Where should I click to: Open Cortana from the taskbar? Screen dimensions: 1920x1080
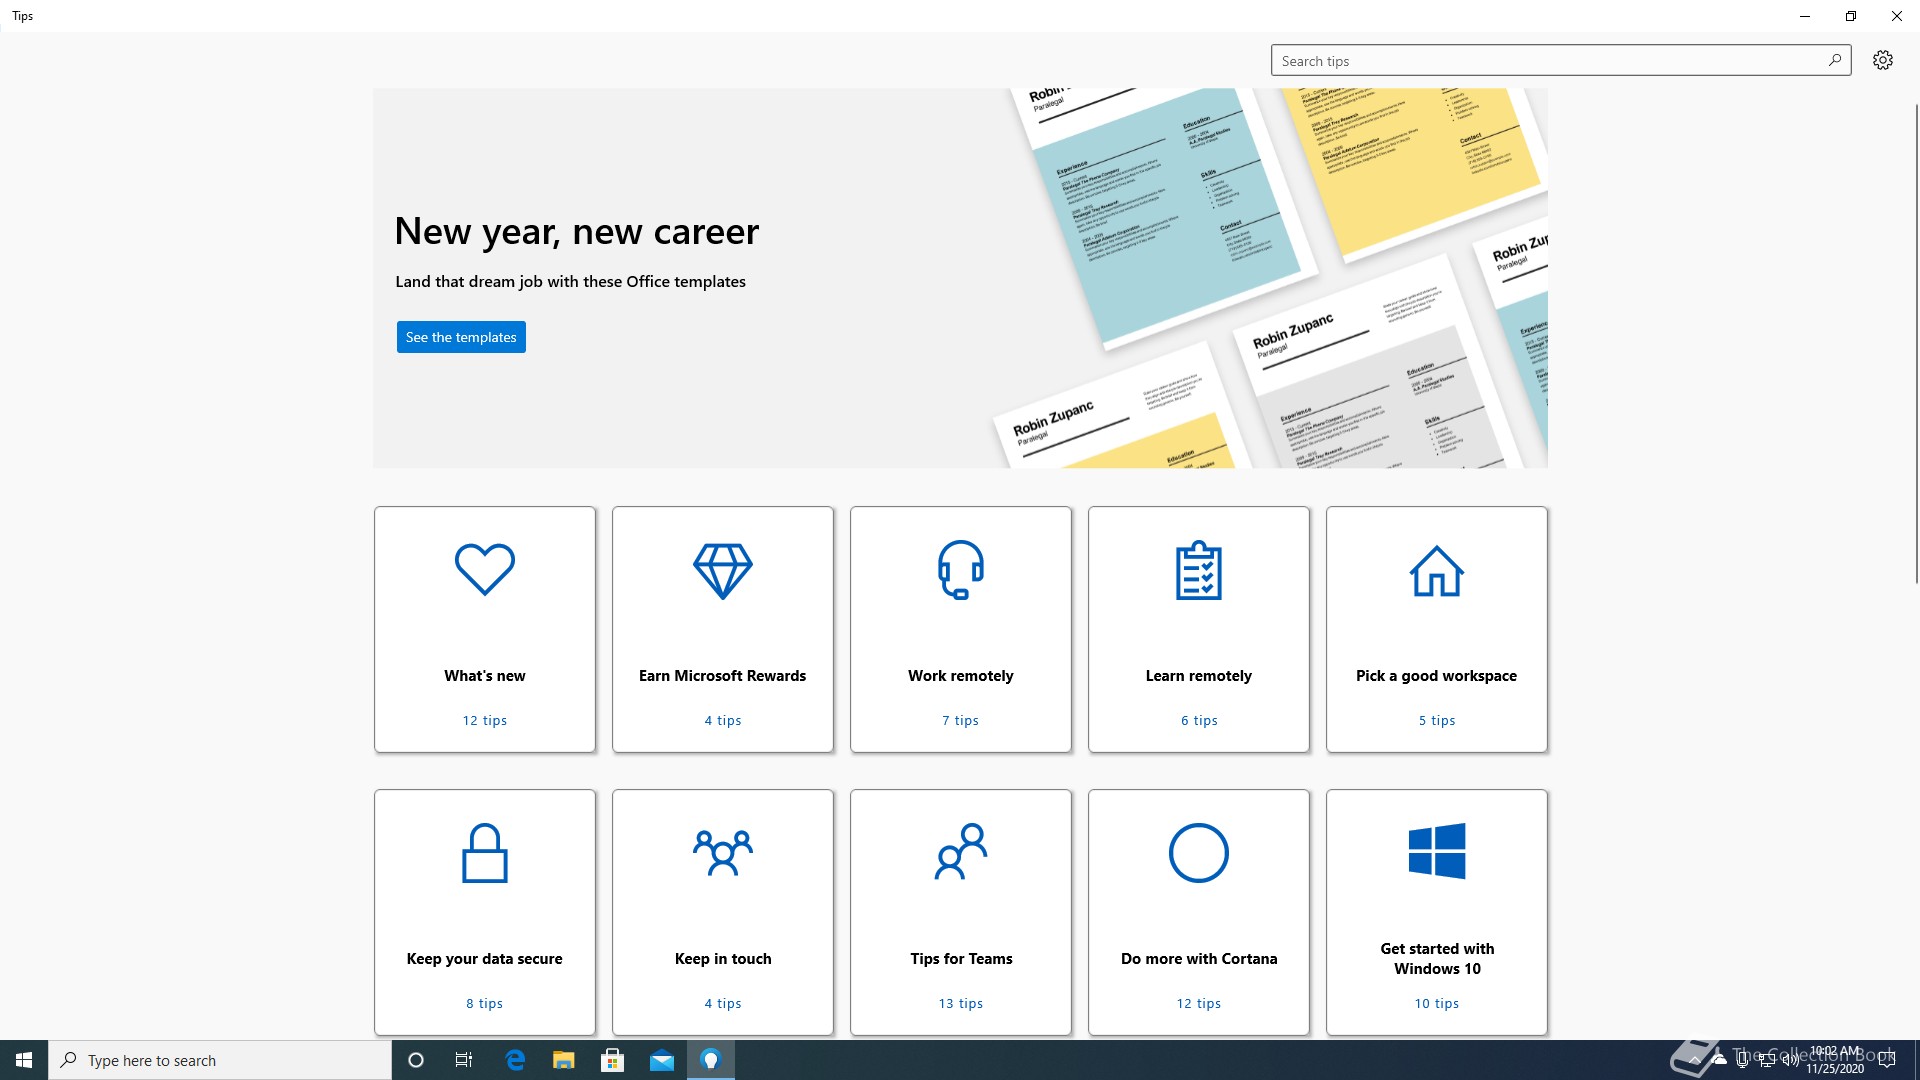pyautogui.click(x=416, y=1060)
